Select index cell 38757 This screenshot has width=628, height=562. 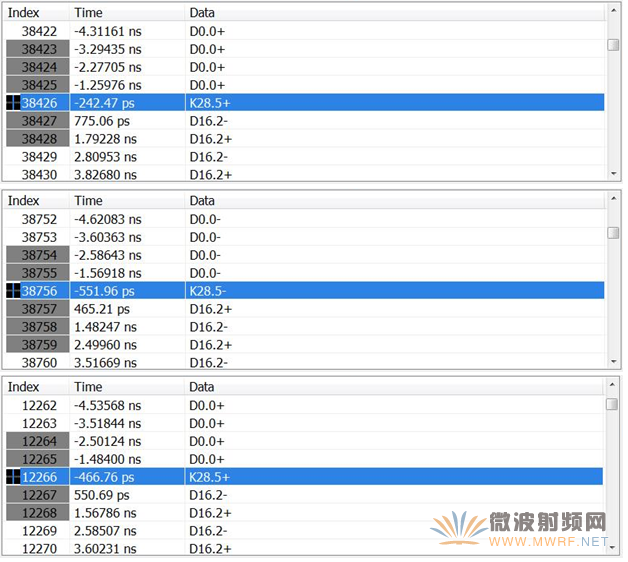click(38, 309)
